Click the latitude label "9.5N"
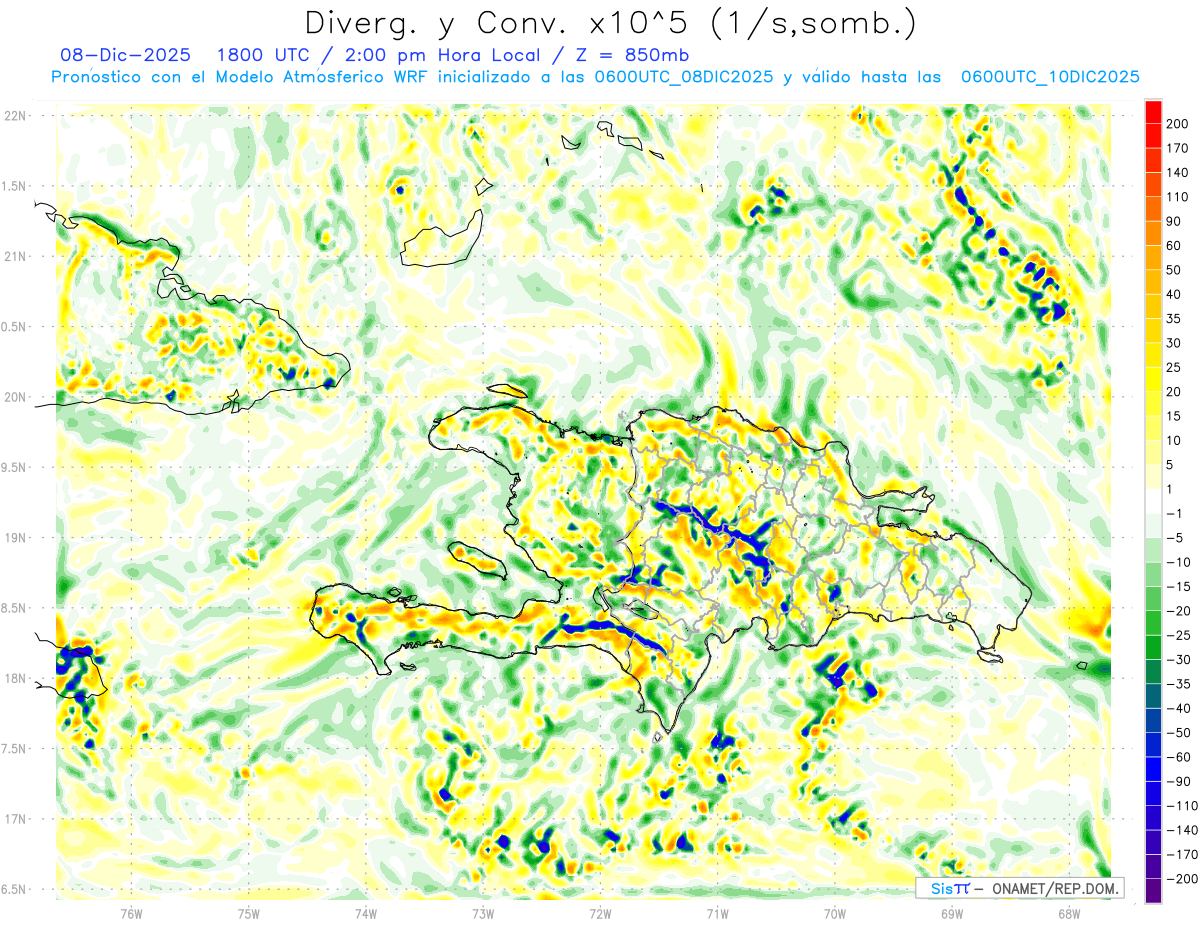This screenshot has height=927, width=1200. coord(15,467)
